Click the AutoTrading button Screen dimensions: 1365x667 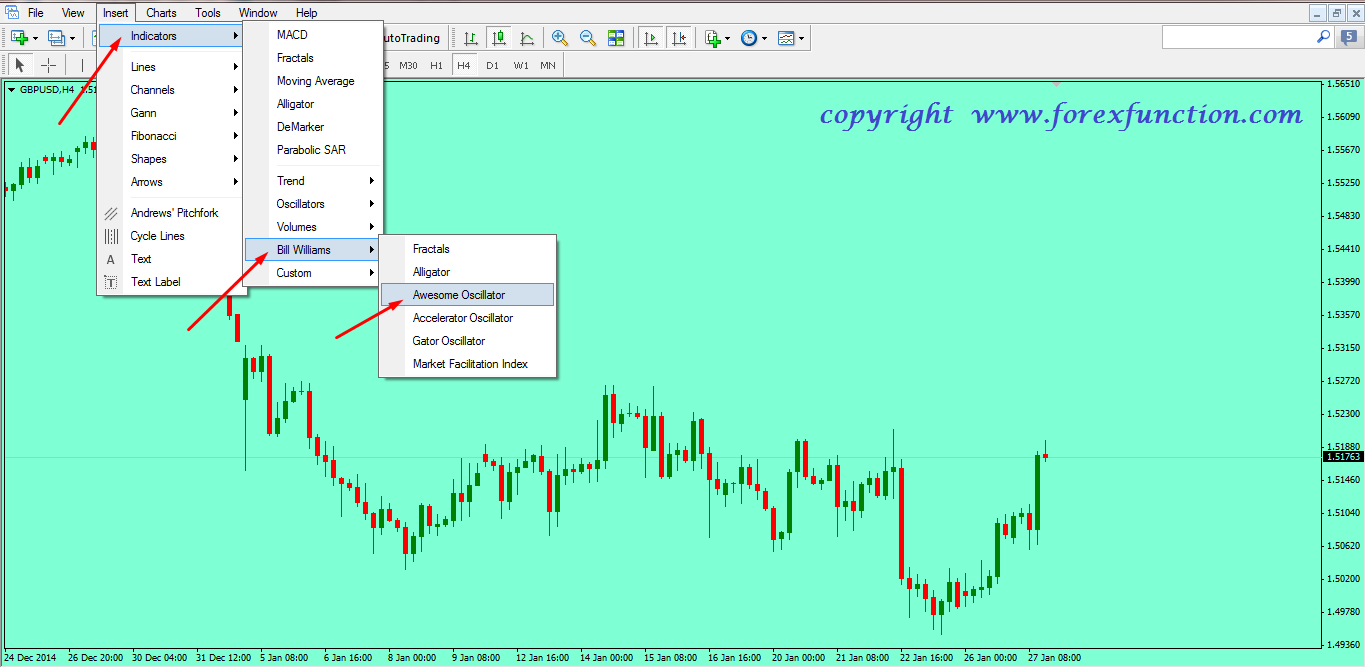point(413,38)
